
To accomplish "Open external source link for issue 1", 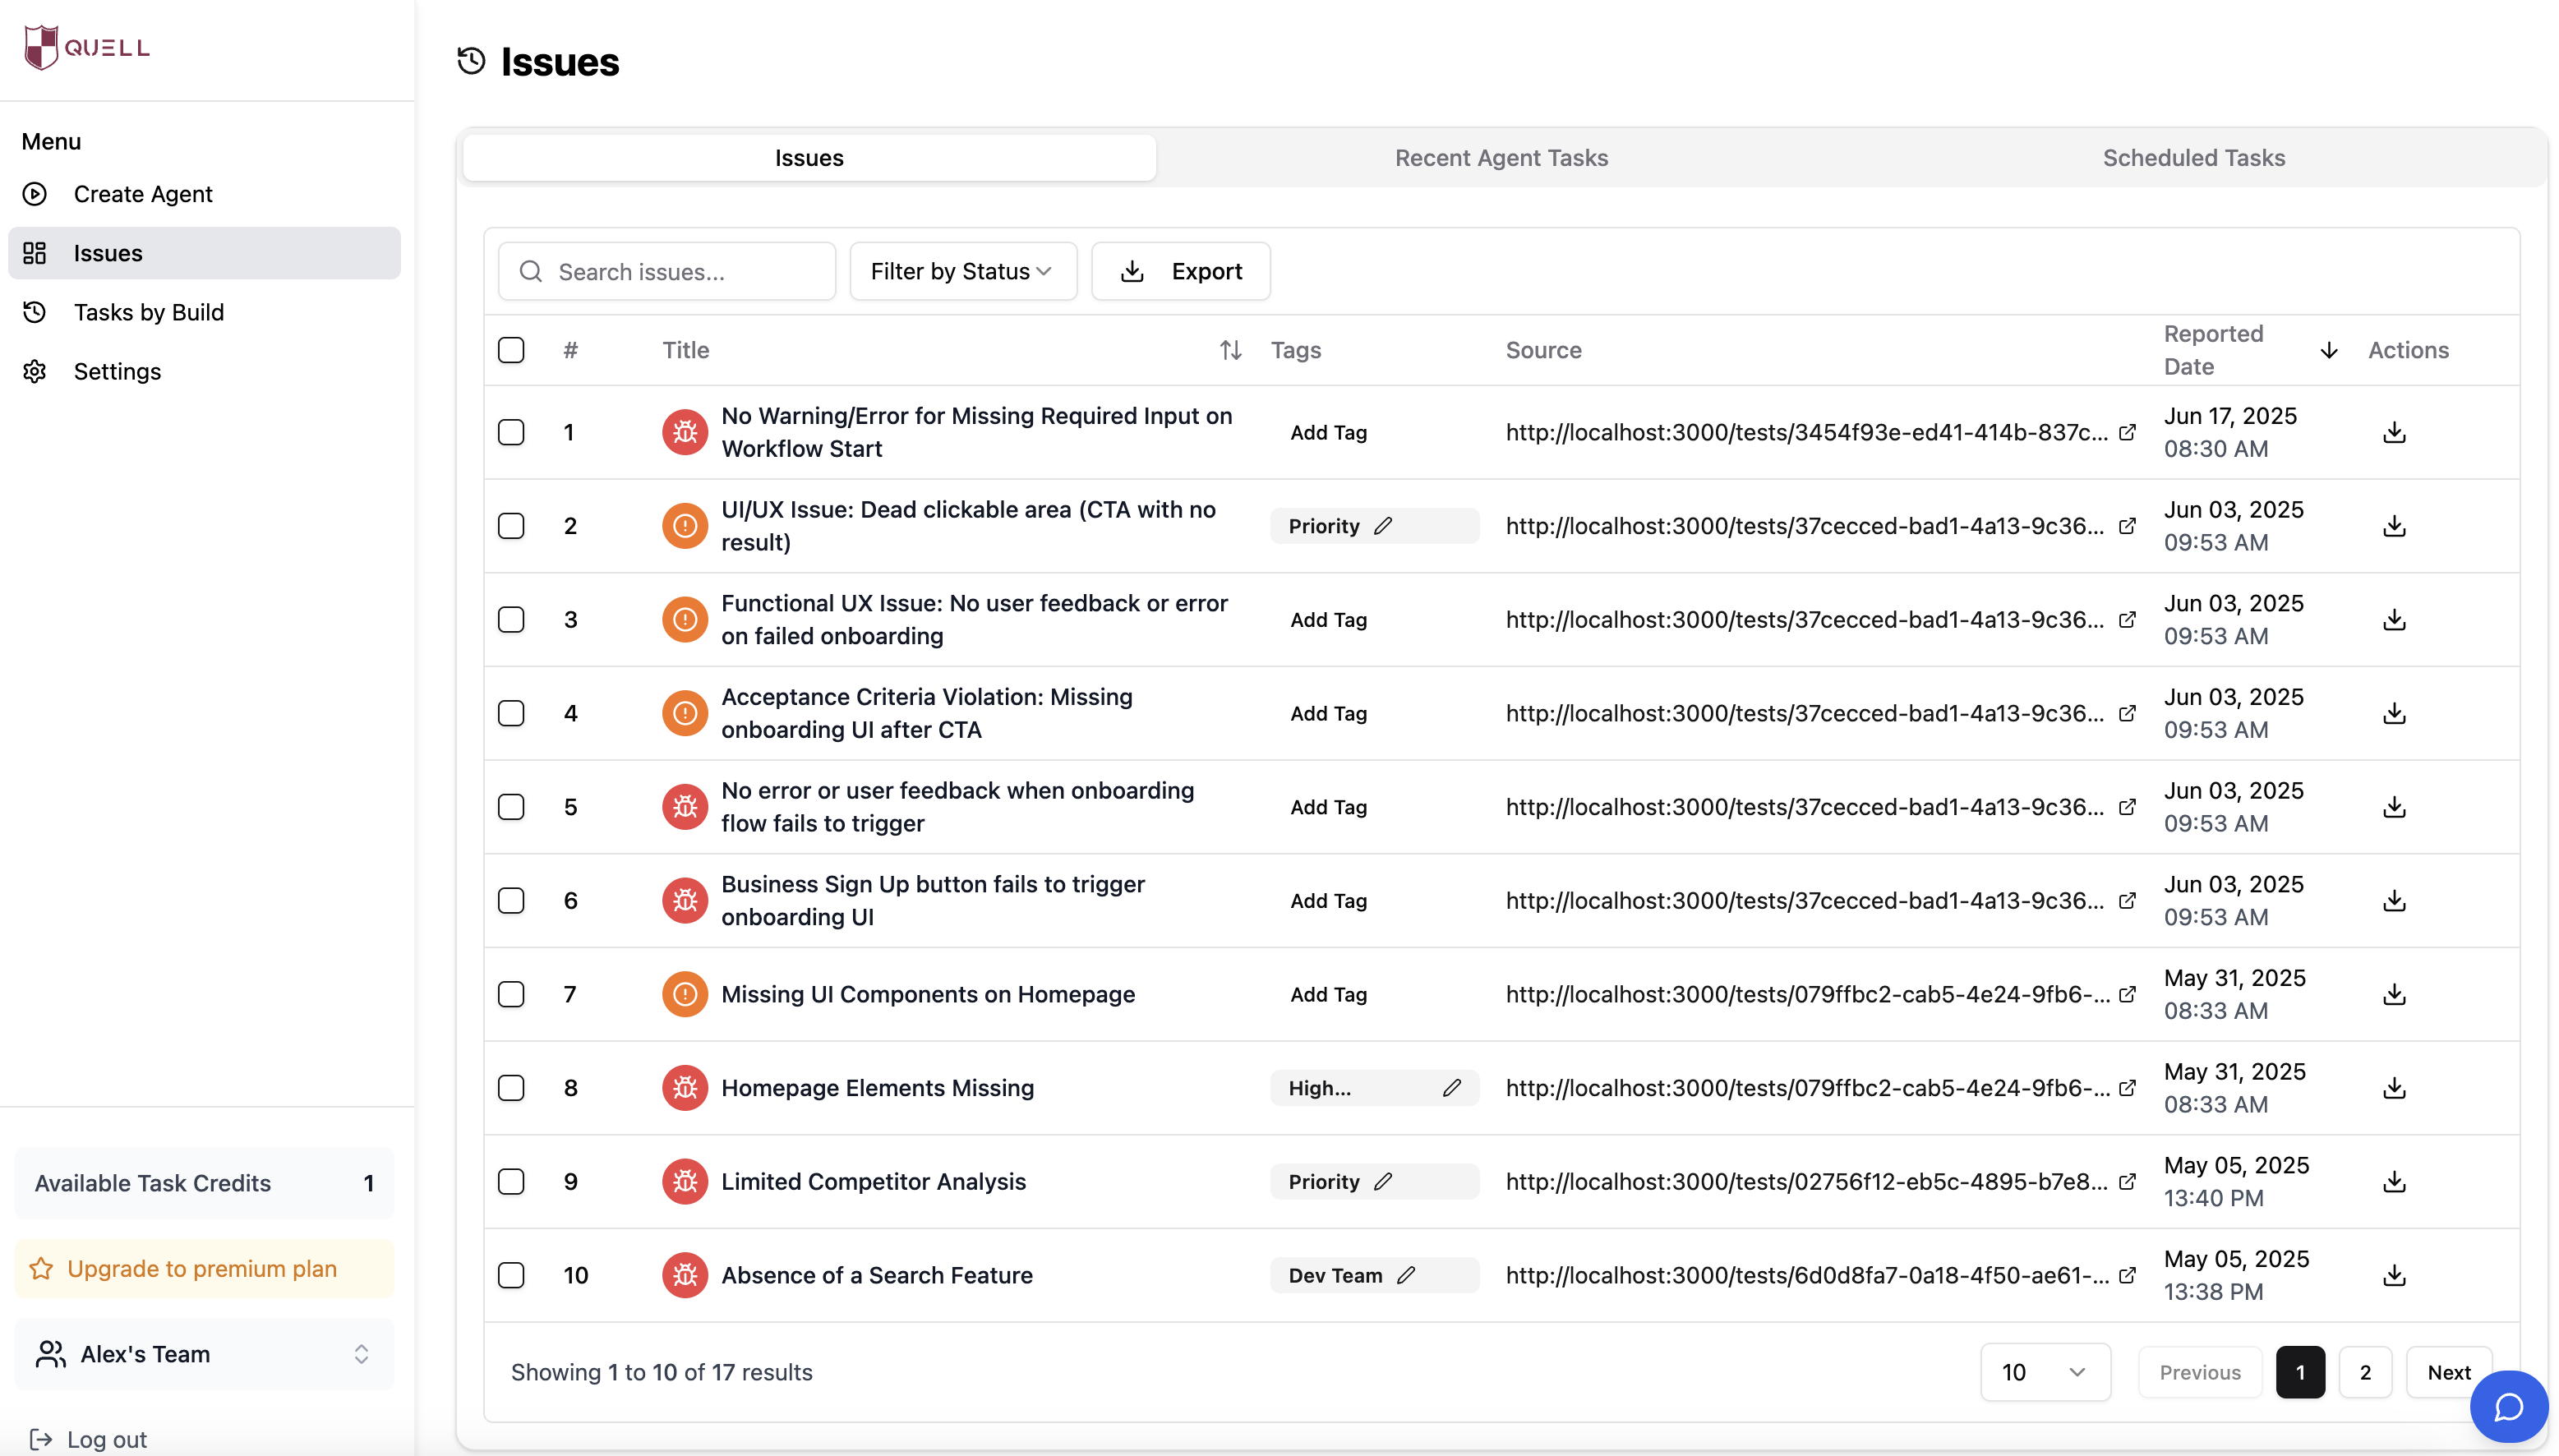I will click(2127, 432).
